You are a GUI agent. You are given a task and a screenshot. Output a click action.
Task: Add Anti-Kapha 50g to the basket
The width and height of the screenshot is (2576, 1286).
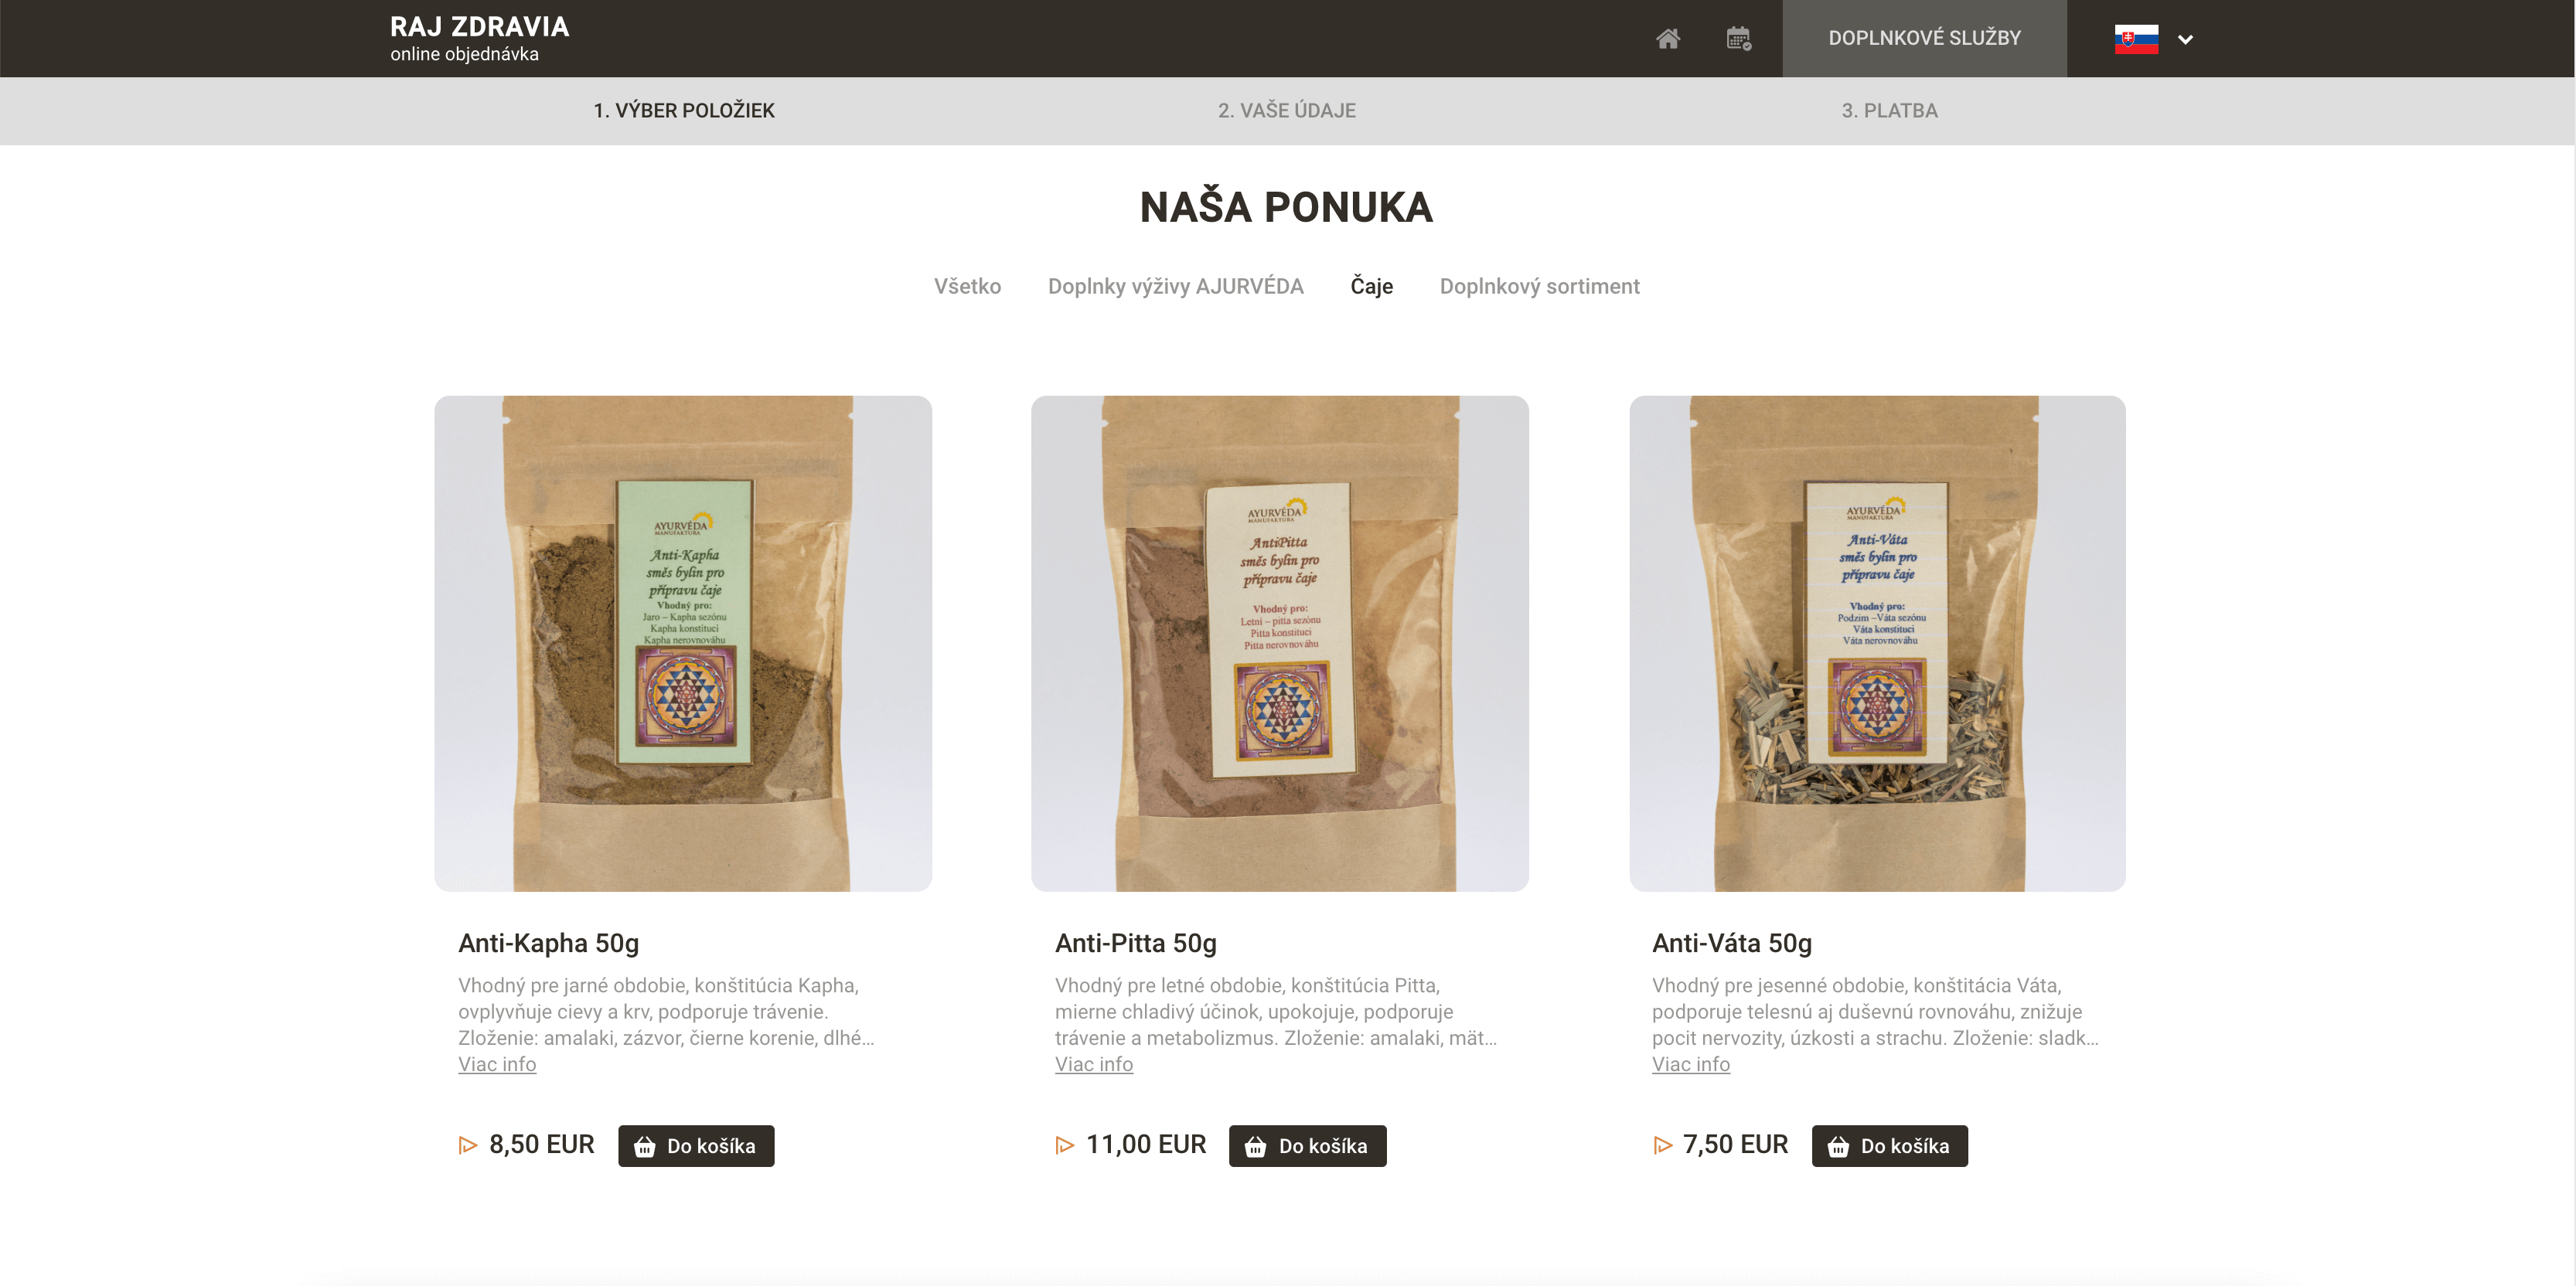click(696, 1146)
